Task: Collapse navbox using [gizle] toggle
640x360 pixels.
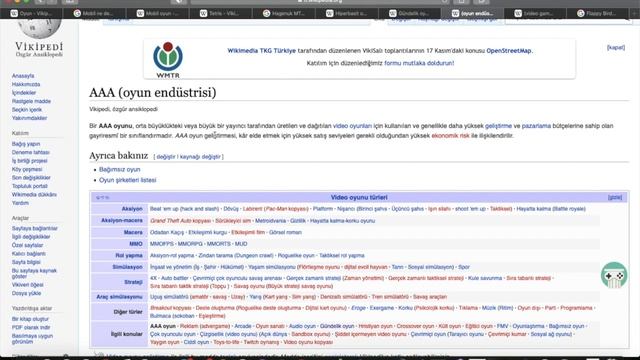Action: click(x=615, y=197)
